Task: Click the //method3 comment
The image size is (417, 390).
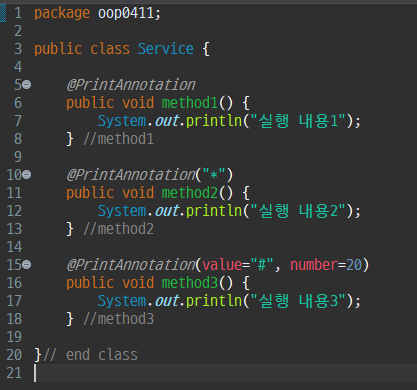Action: [119, 319]
